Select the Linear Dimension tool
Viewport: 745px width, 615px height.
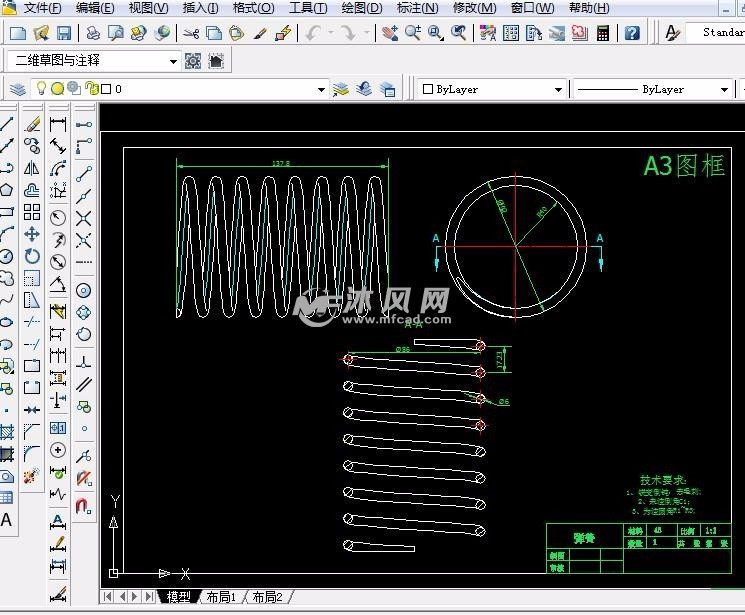click(58, 125)
